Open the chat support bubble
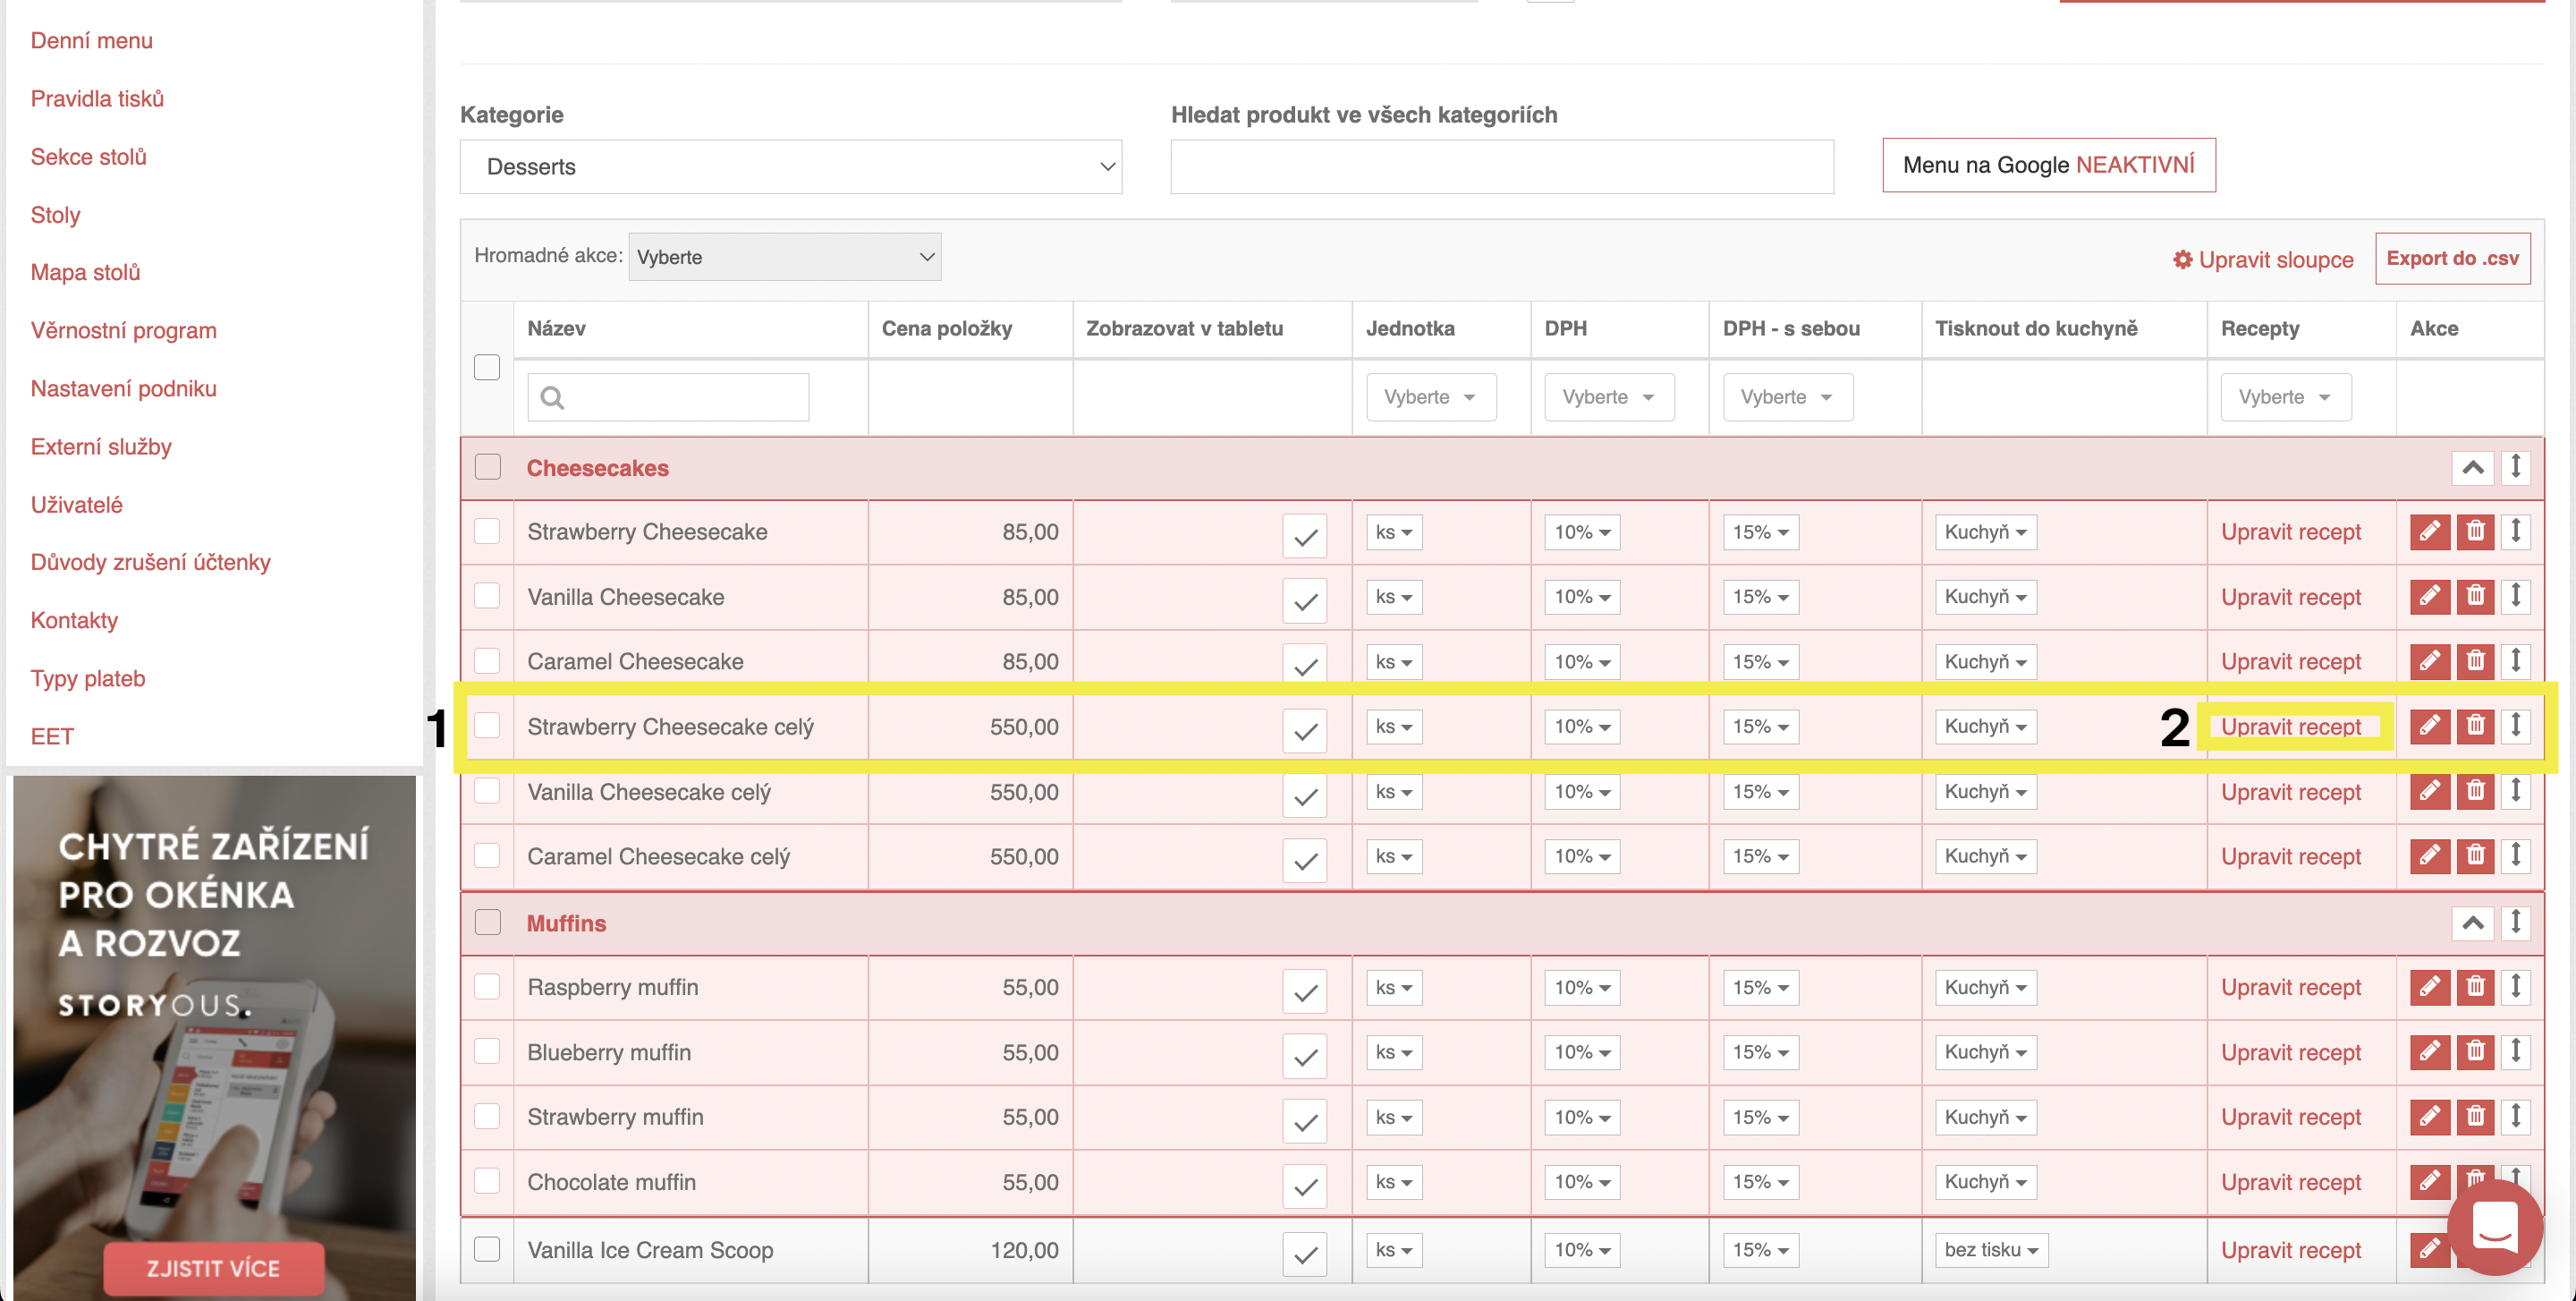Viewport: 2576px width, 1301px height. tap(2494, 1226)
